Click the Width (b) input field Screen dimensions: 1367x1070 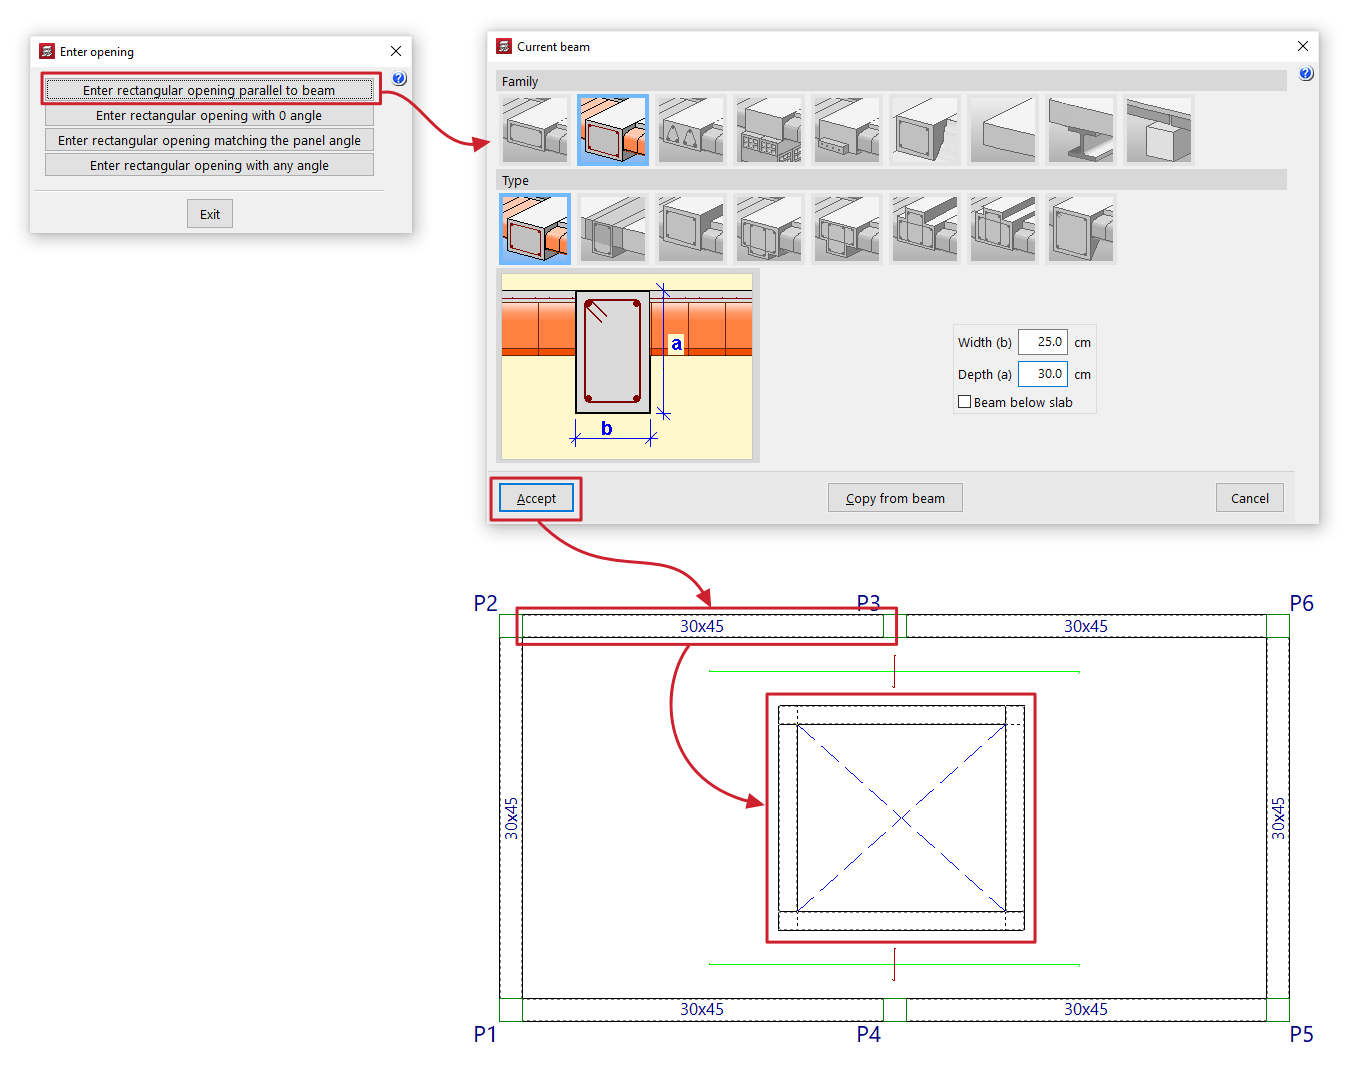1043,342
